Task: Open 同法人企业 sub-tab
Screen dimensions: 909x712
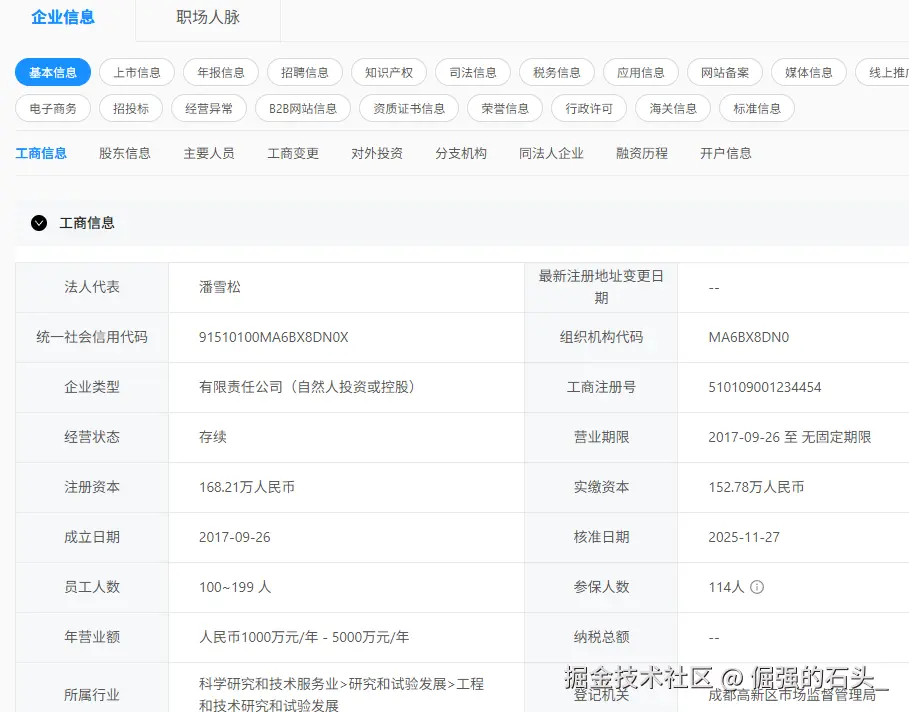Action: pyautogui.click(x=551, y=153)
